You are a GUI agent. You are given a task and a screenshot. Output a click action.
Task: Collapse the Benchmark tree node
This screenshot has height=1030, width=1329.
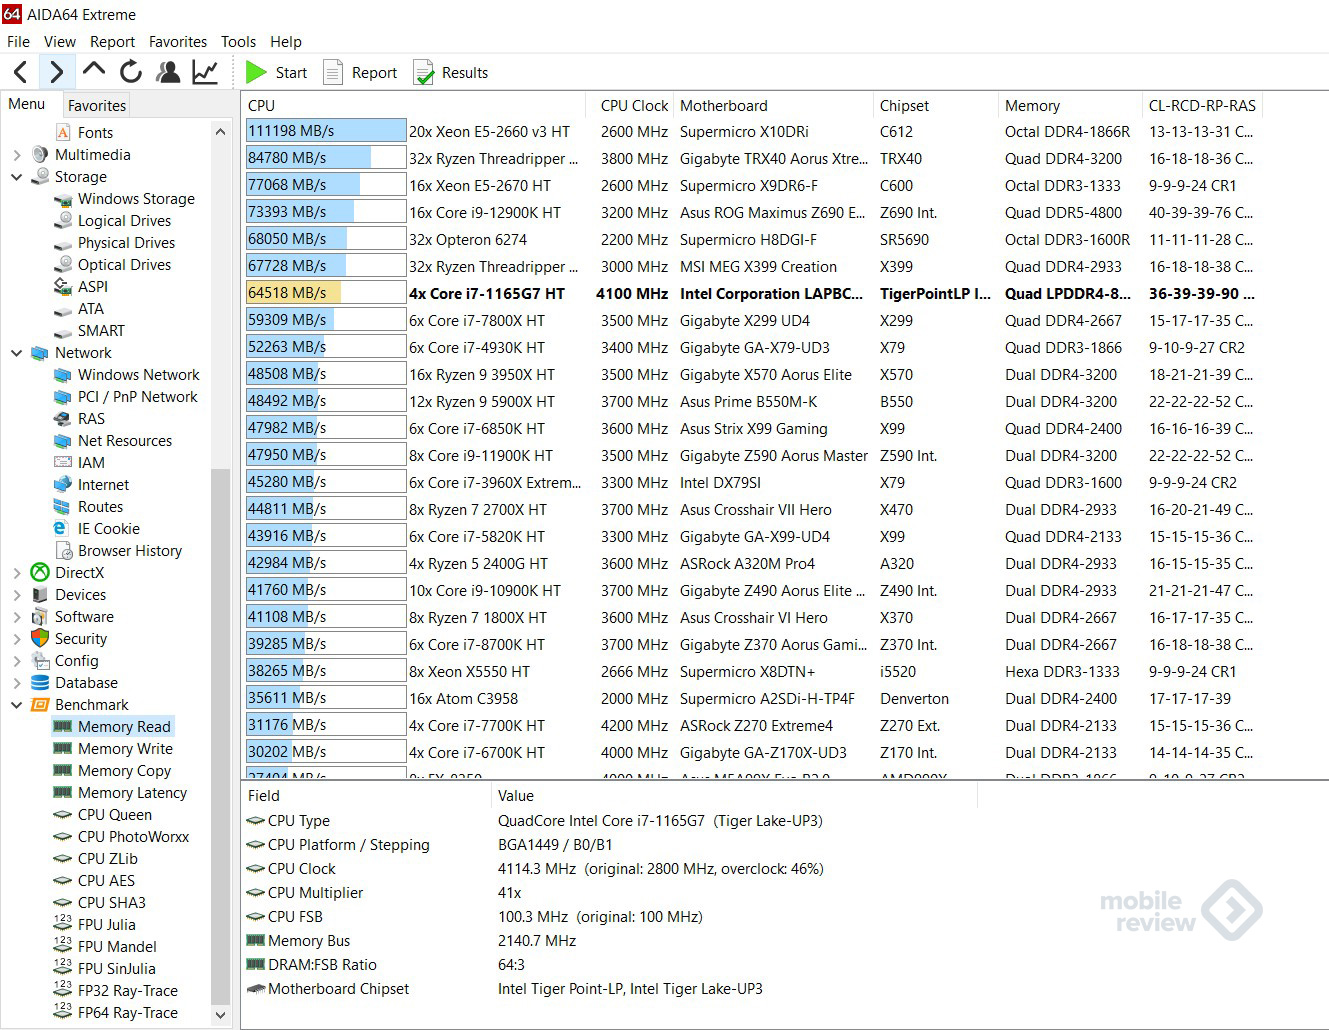tap(16, 705)
